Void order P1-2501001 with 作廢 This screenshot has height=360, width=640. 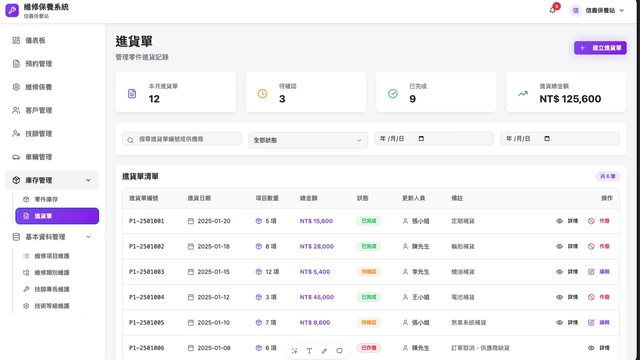599,221
